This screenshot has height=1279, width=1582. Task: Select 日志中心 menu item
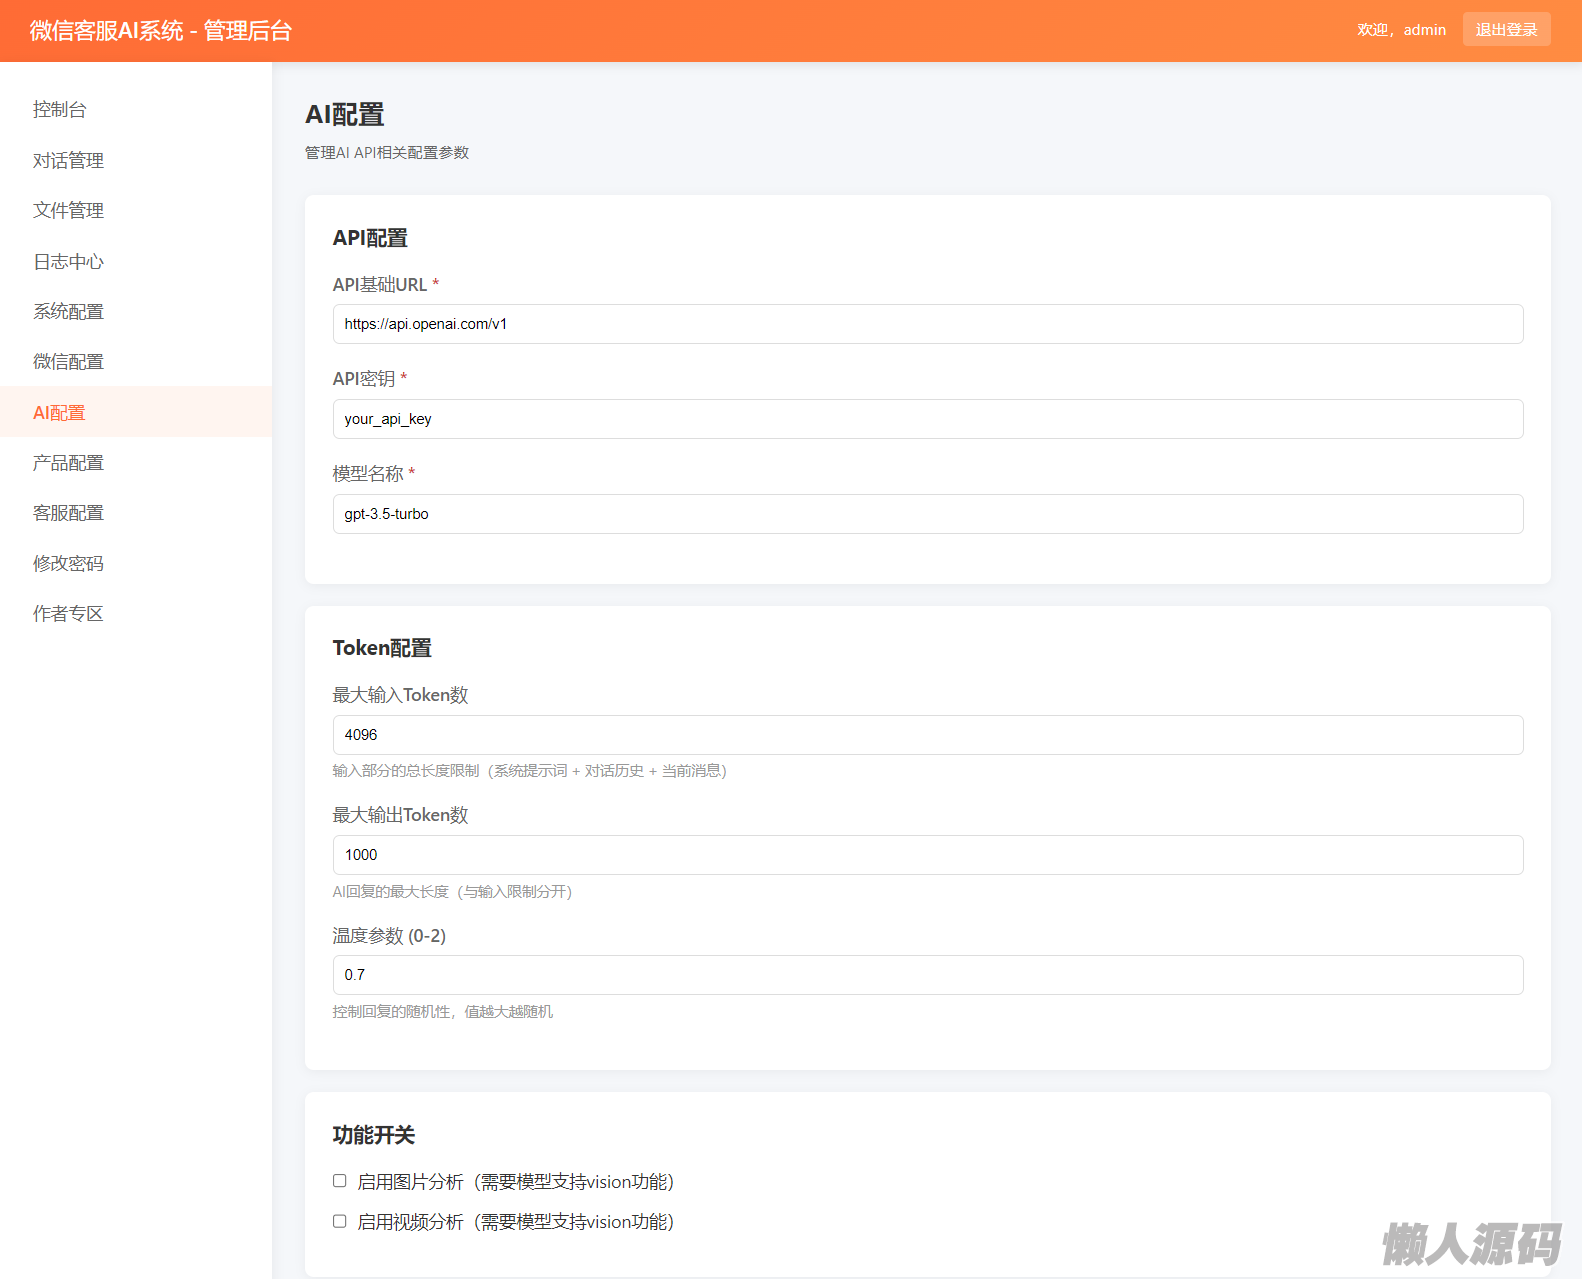pos(68,261)
